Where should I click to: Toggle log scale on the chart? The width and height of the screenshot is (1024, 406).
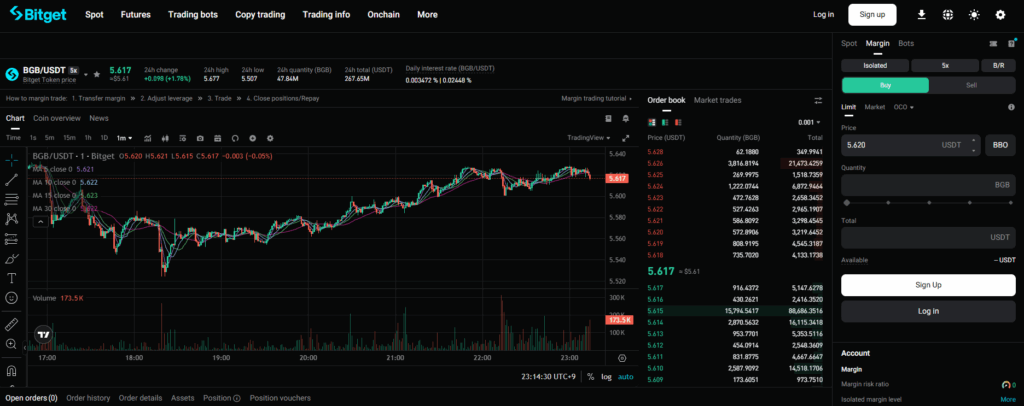point(606,376)
